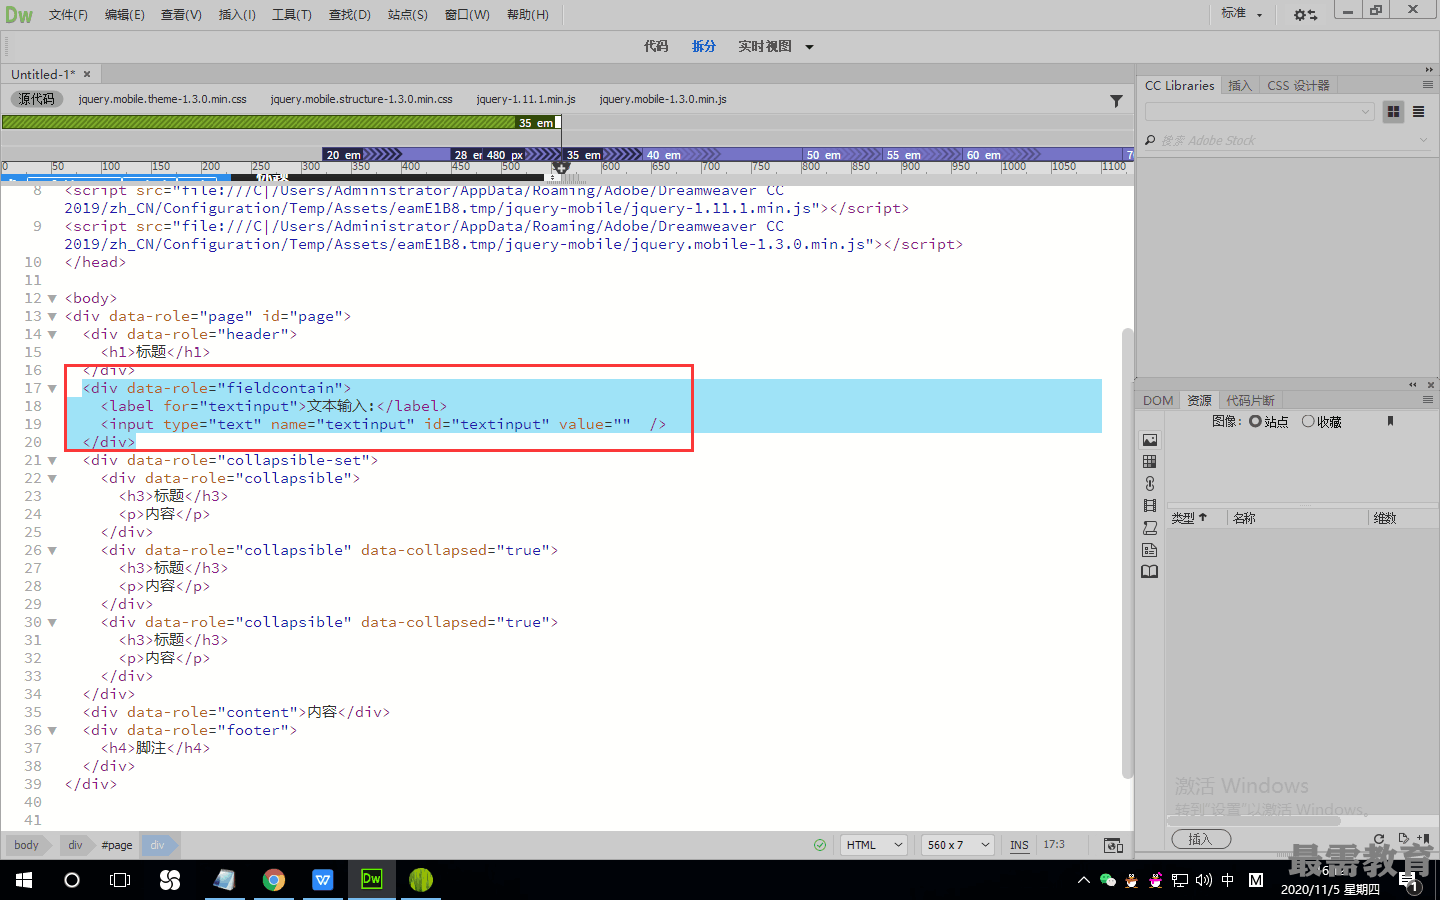Expand the Adobe Stock search options chevron
Viewport: 1440px width, 900px height.
(1423, 140)
